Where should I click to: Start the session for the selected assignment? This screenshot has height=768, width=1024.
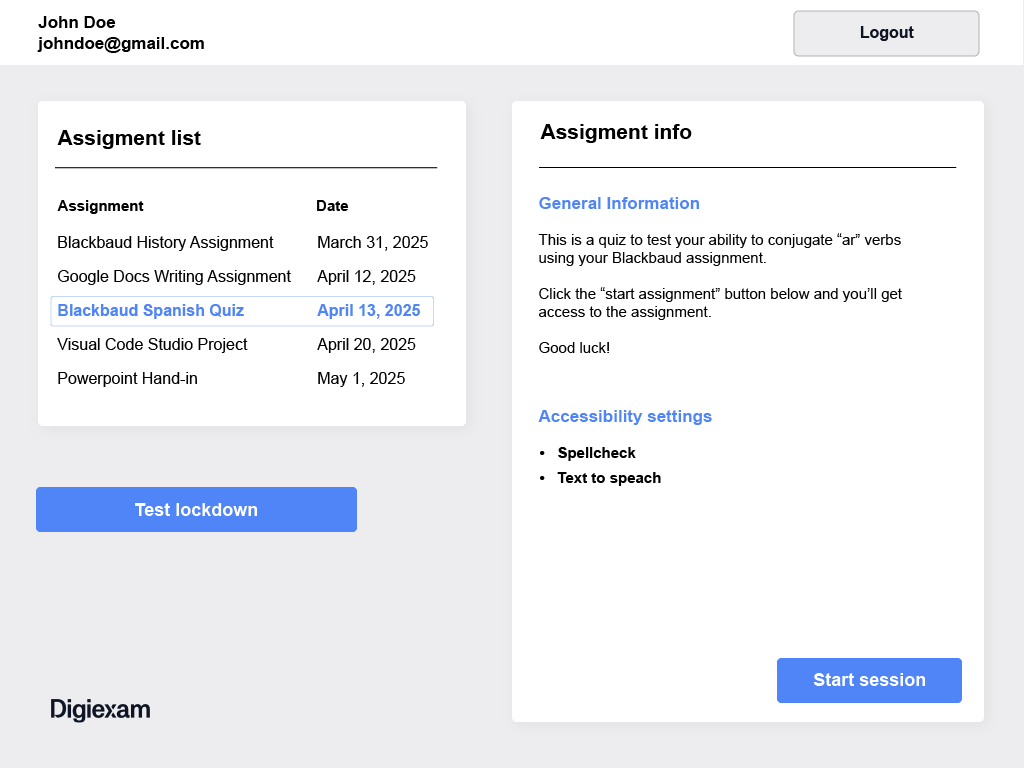[869, 680]
